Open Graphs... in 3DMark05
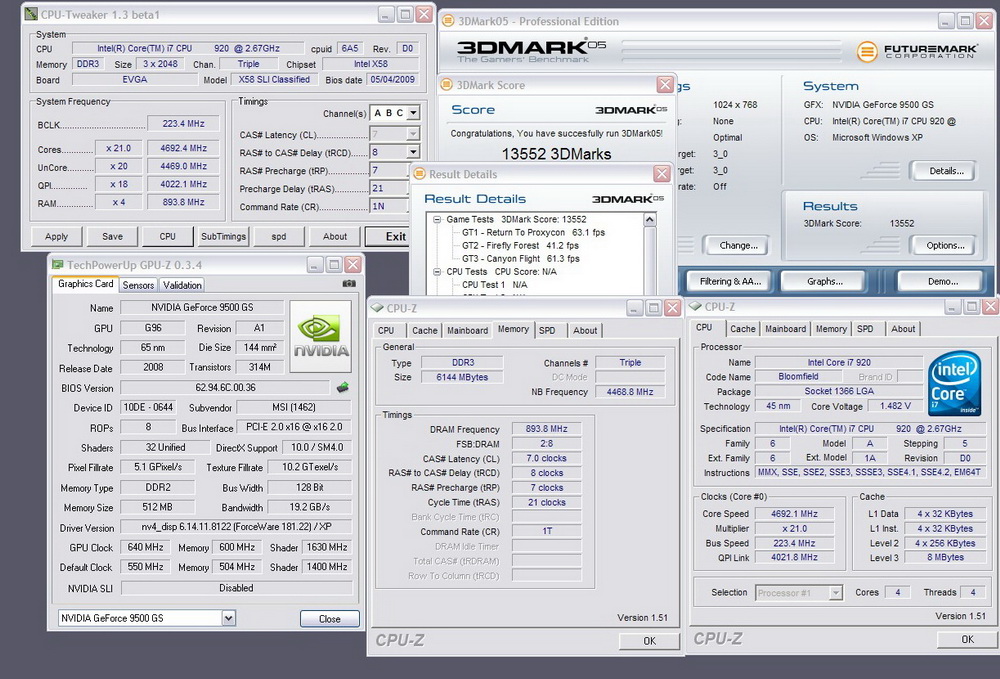Screen dimensions: 1000x679 tap(824, 281)
